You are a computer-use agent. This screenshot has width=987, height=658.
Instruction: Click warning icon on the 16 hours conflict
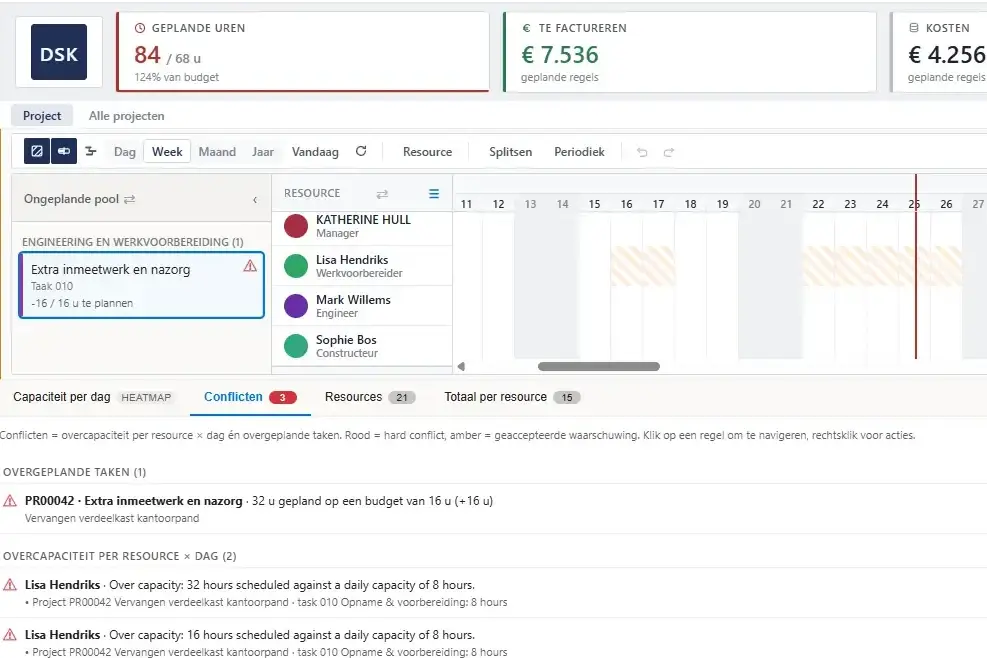(10, 635)
